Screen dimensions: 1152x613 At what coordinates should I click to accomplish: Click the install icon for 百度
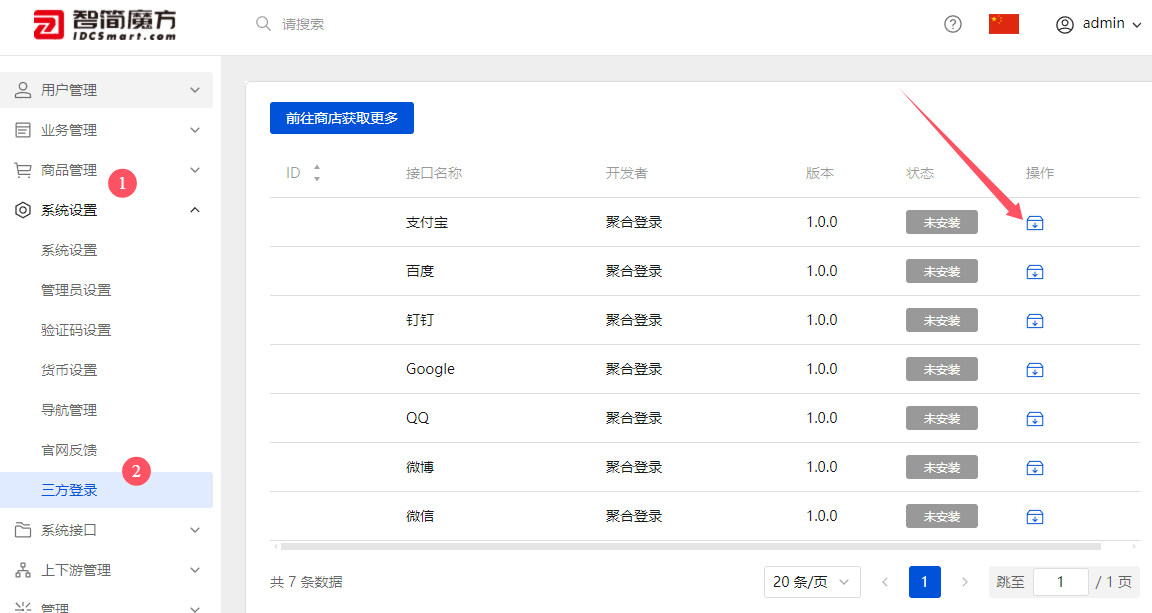(x=1035, y=271)
